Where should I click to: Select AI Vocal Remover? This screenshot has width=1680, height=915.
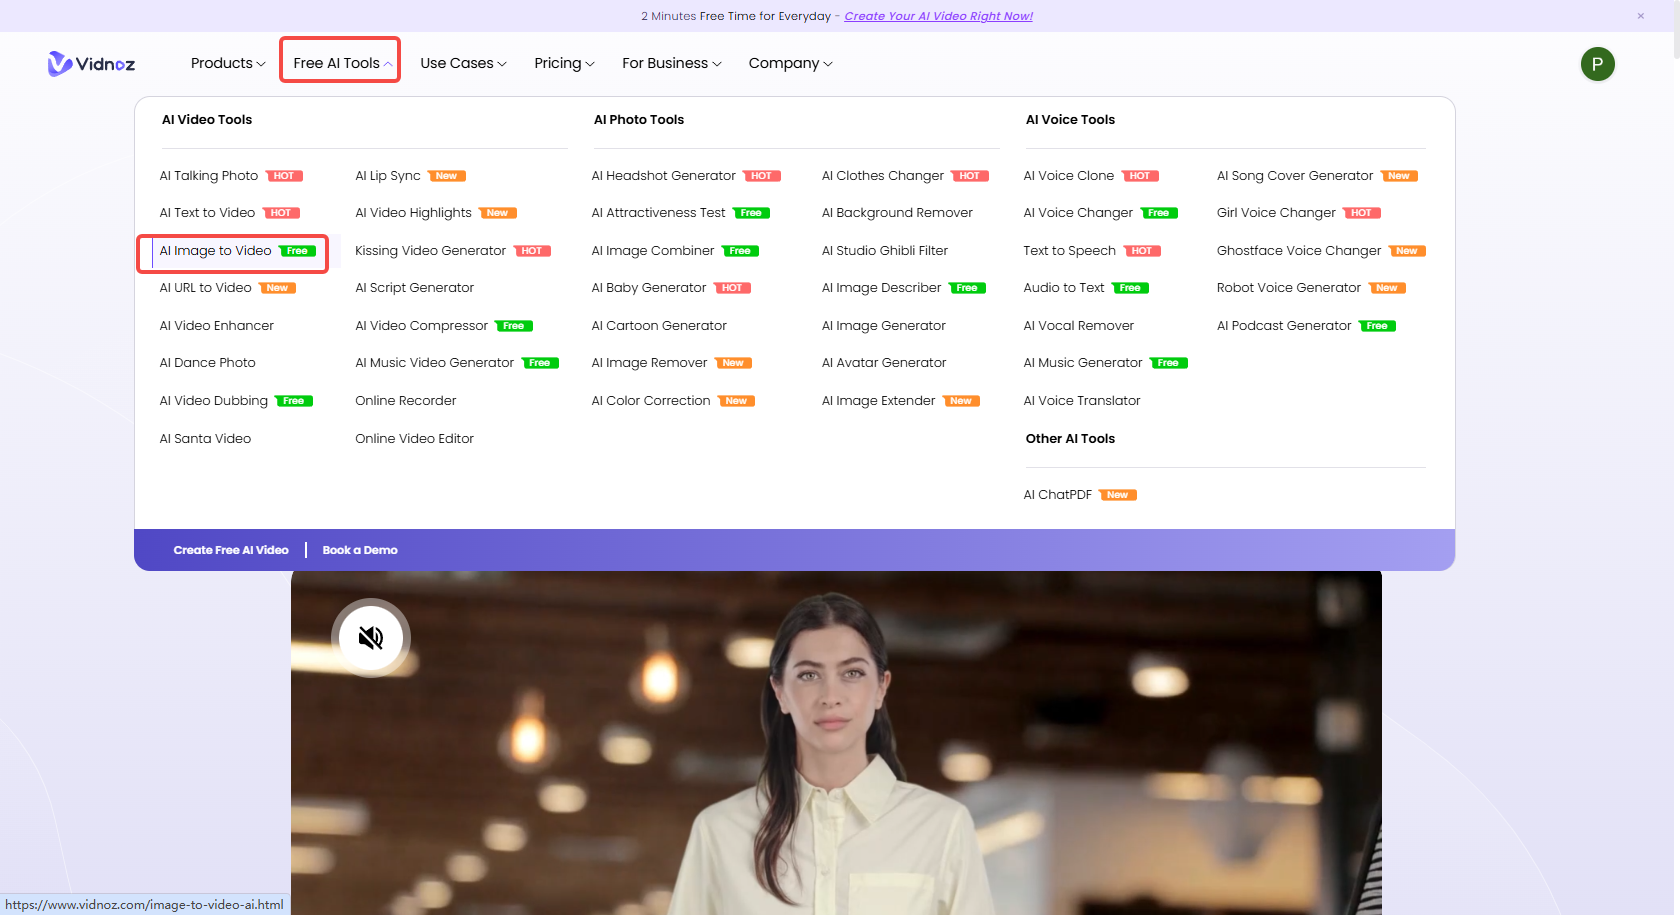click(x=1078, y=326)
